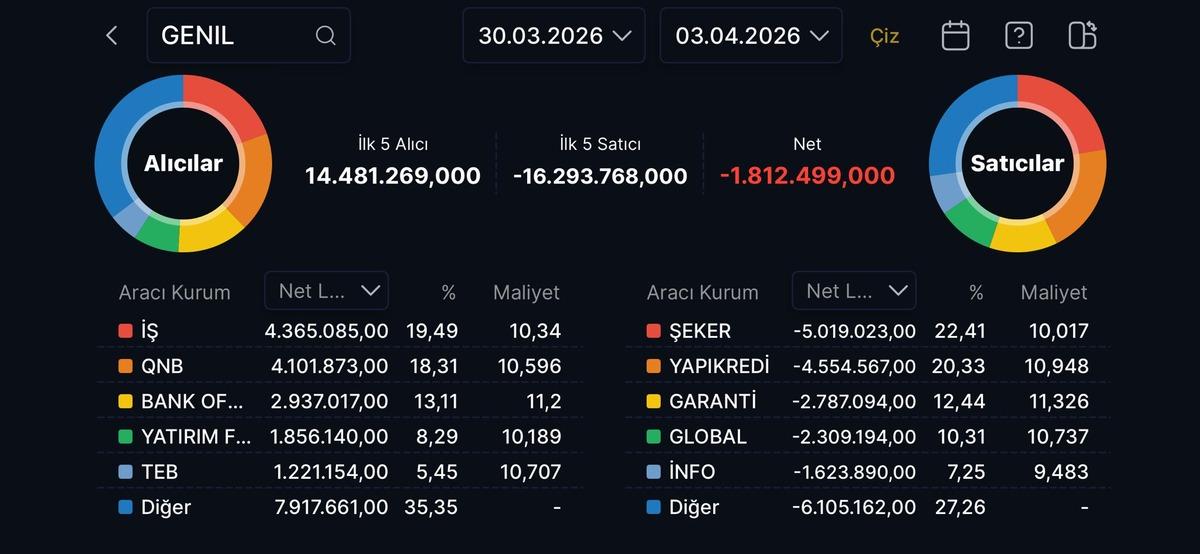This screenshot has width=1200, height=554.
Task: Open the start date 30.03.2026 dropdown
Action: coord(553,36)
